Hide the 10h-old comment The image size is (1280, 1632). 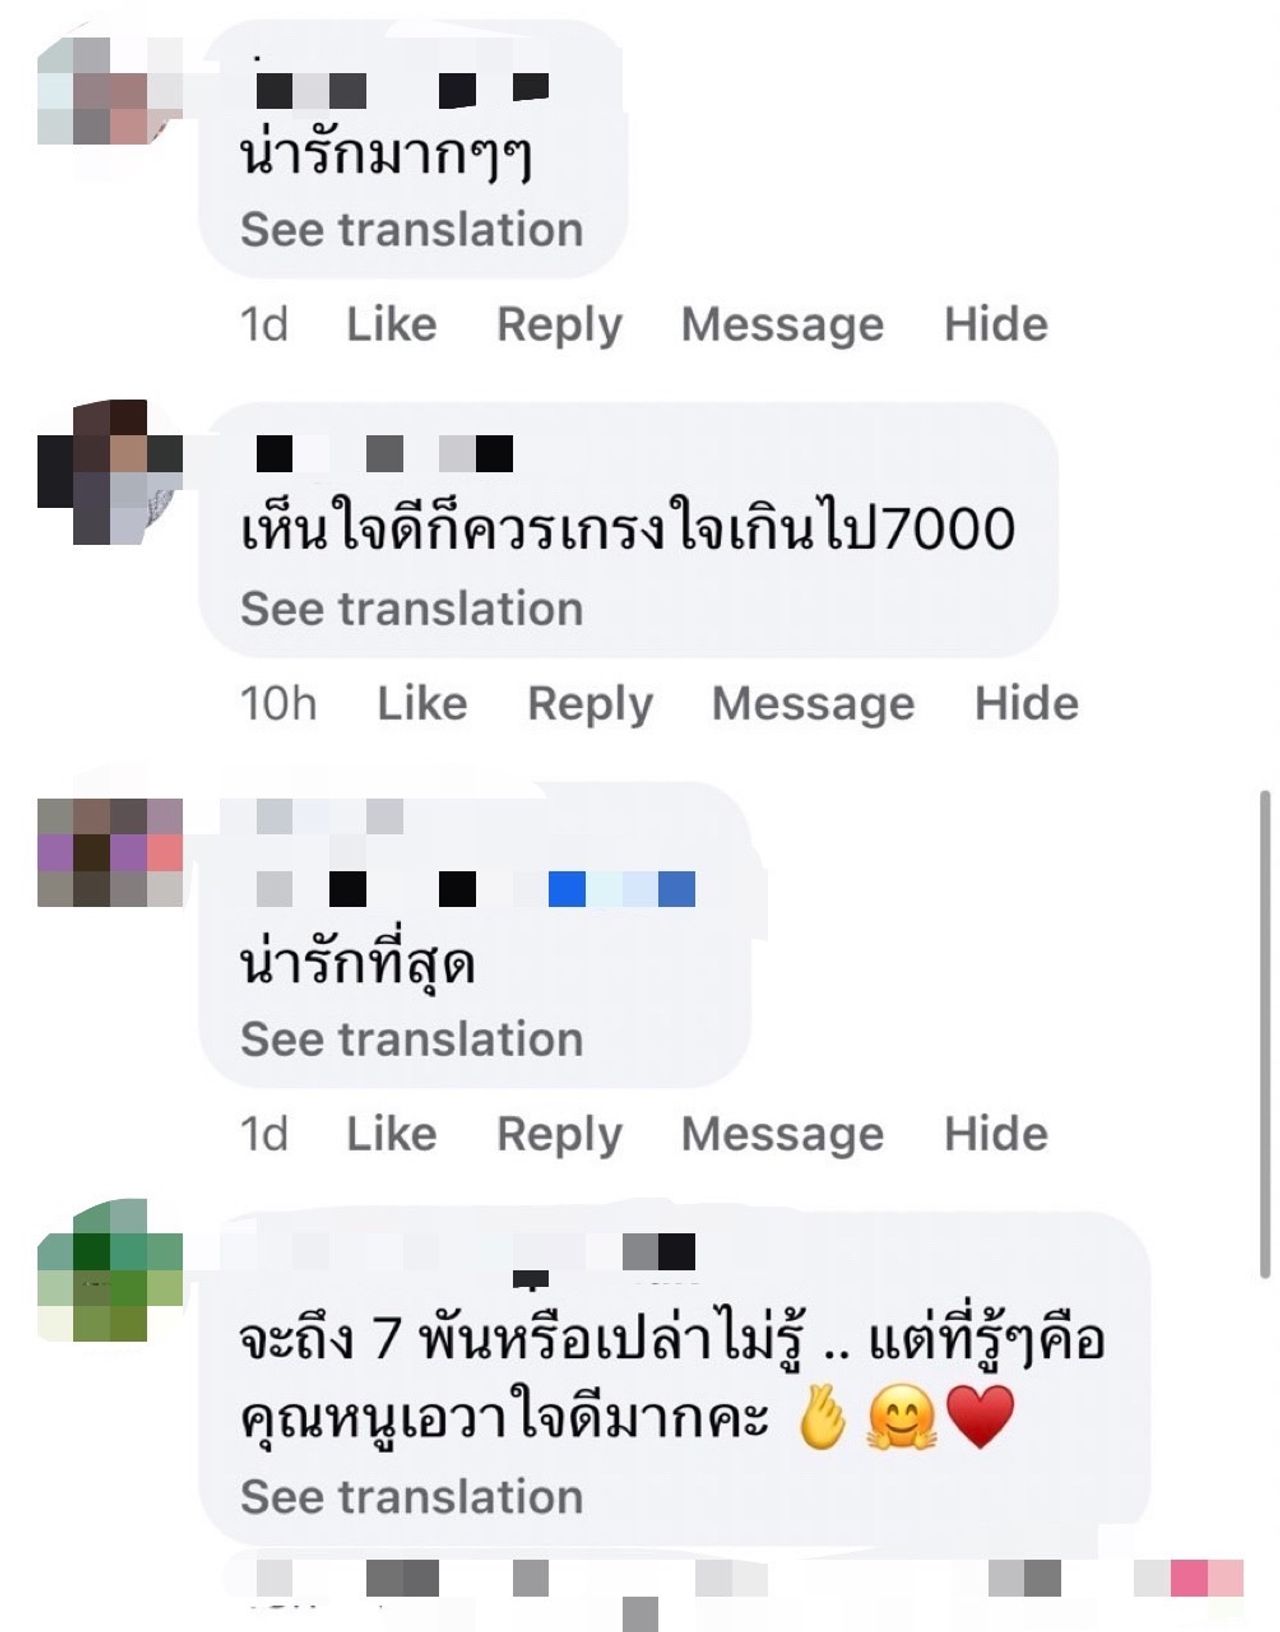1027,703
